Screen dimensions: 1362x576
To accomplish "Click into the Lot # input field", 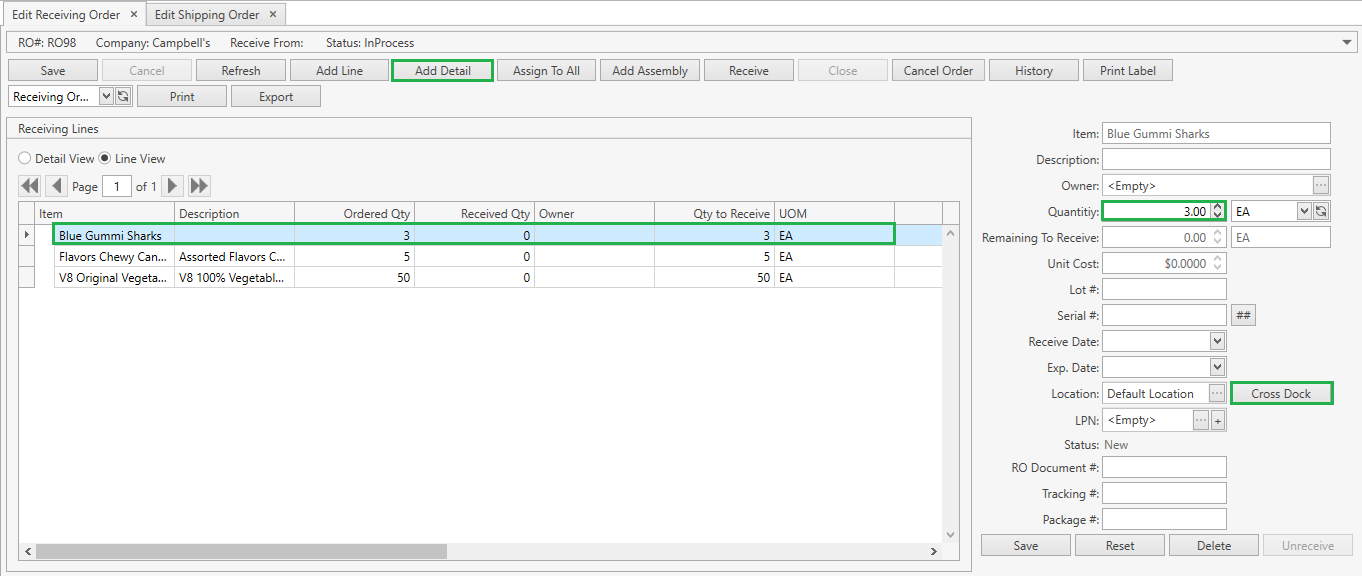I will pos(1164,290).
